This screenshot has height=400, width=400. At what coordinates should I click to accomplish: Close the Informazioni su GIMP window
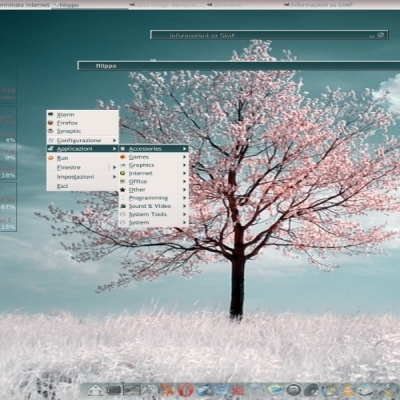(x=381, y=35)
